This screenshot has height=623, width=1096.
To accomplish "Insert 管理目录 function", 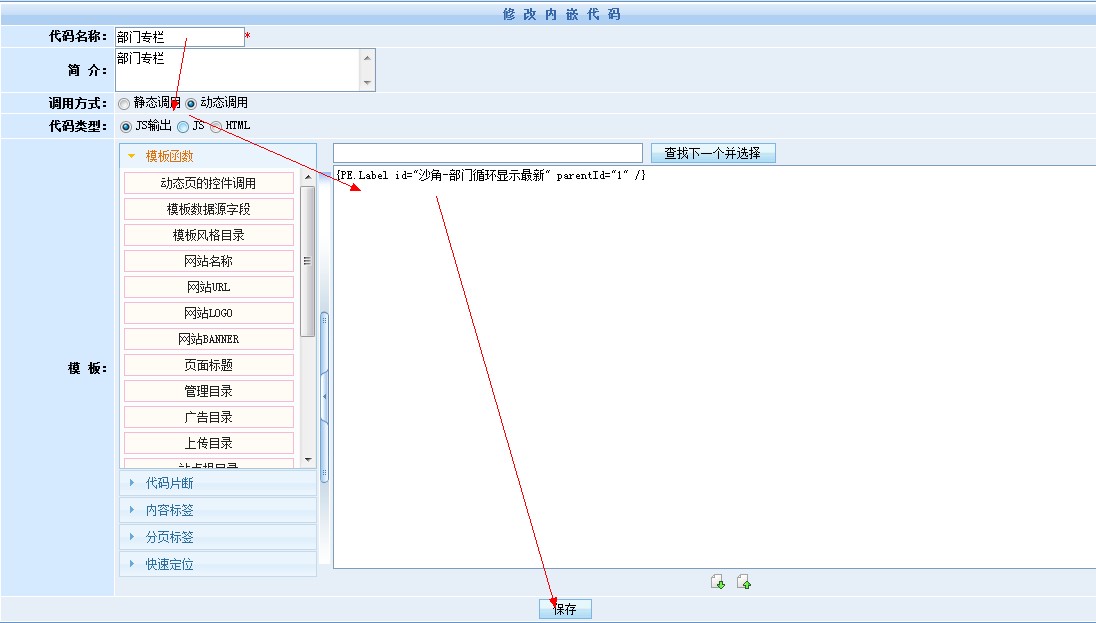I will pyautogui.click(x=209, y=391).
